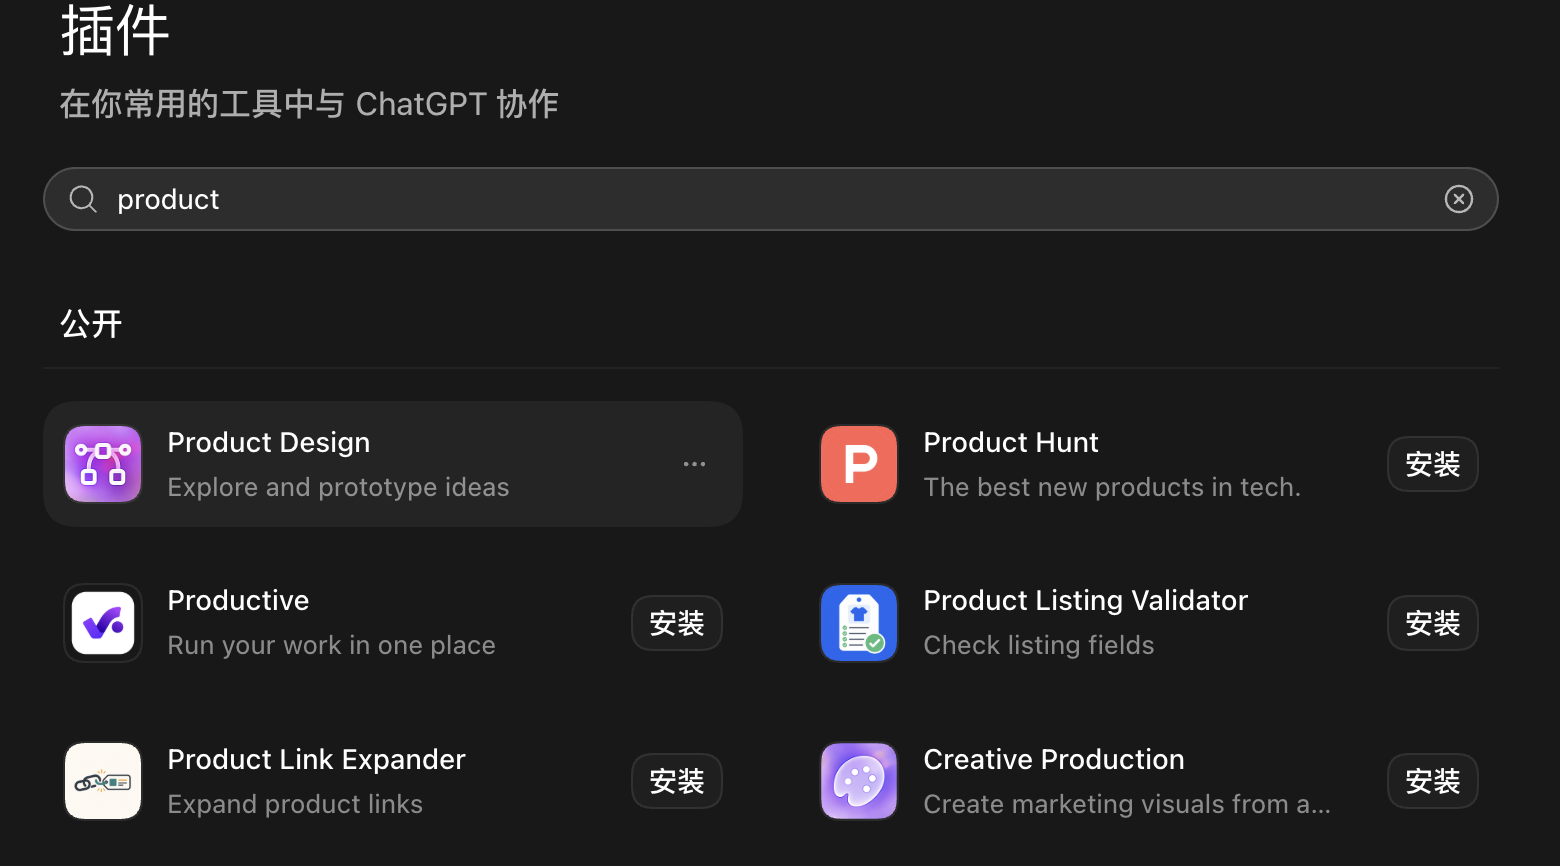
Task: Open the Product Hunt plugin title
Action: pyautogui.click(x=1011, y=442)
